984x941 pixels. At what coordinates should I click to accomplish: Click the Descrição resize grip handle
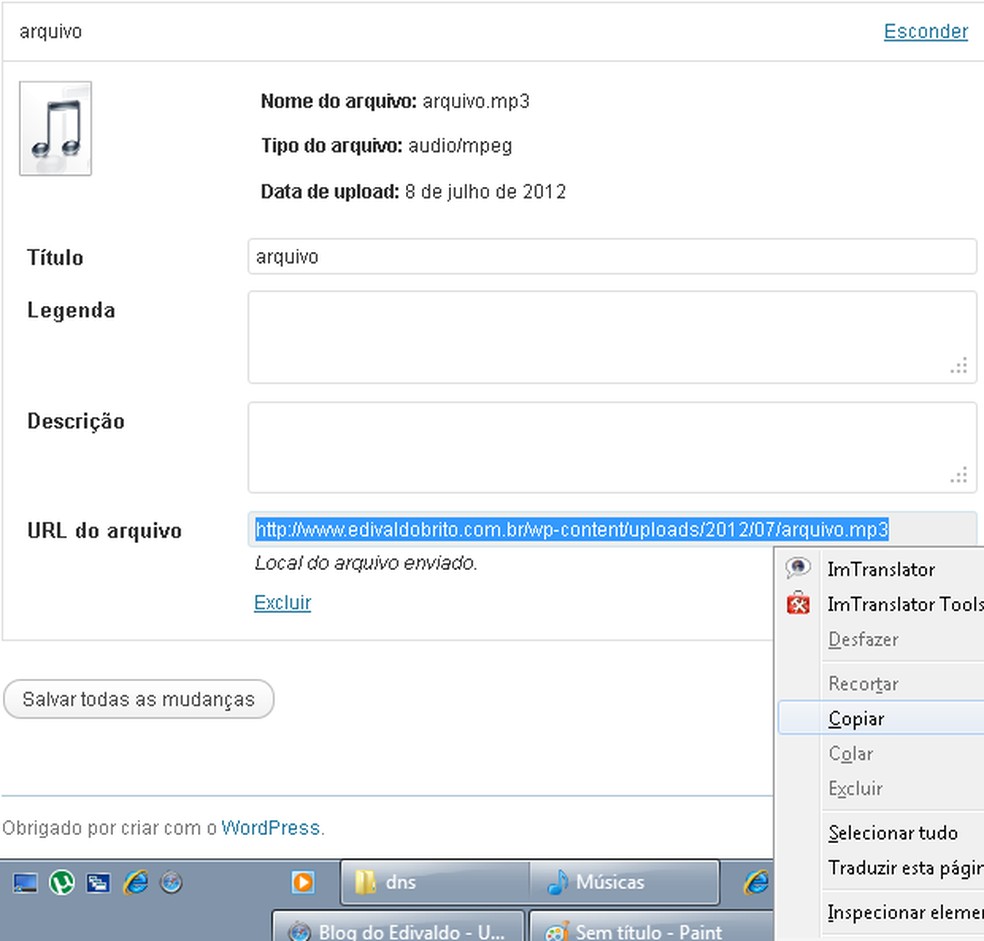[959, 475]
